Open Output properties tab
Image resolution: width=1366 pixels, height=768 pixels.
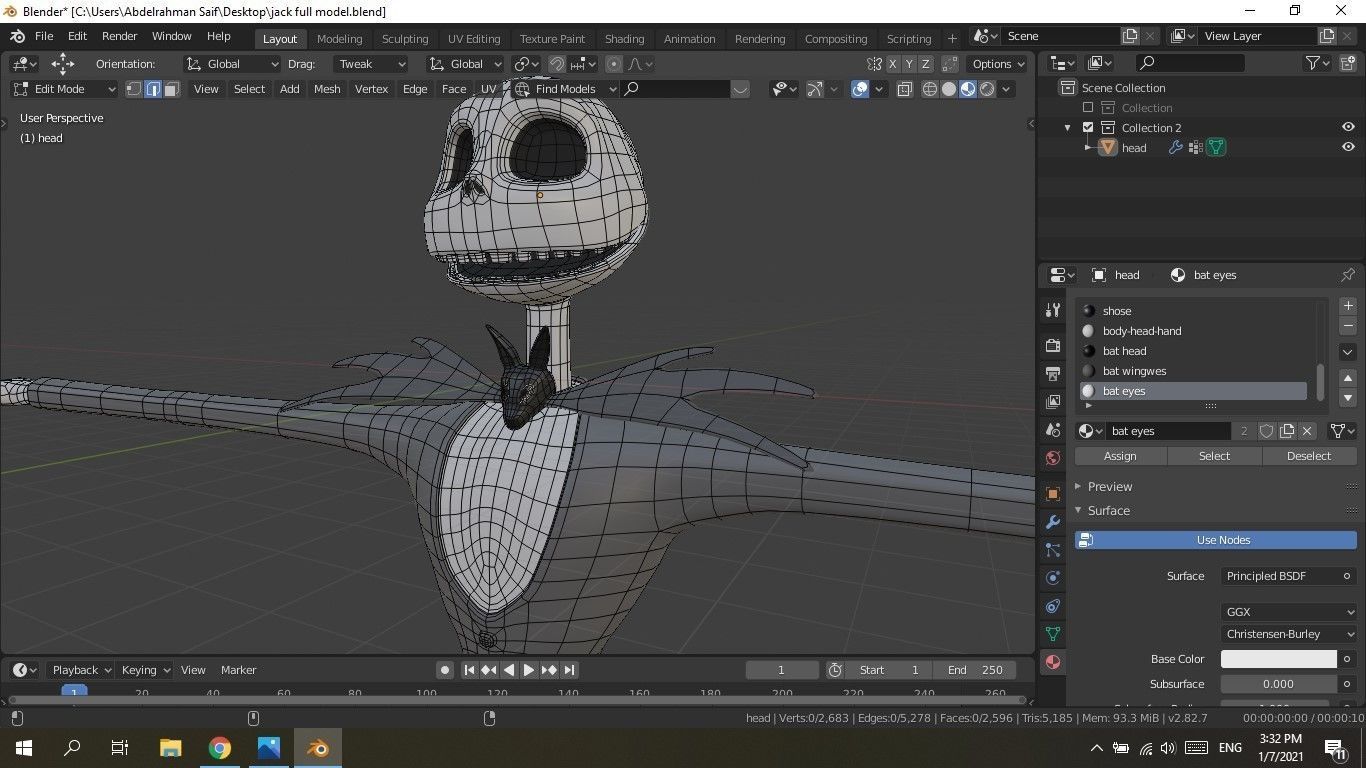1052,373
